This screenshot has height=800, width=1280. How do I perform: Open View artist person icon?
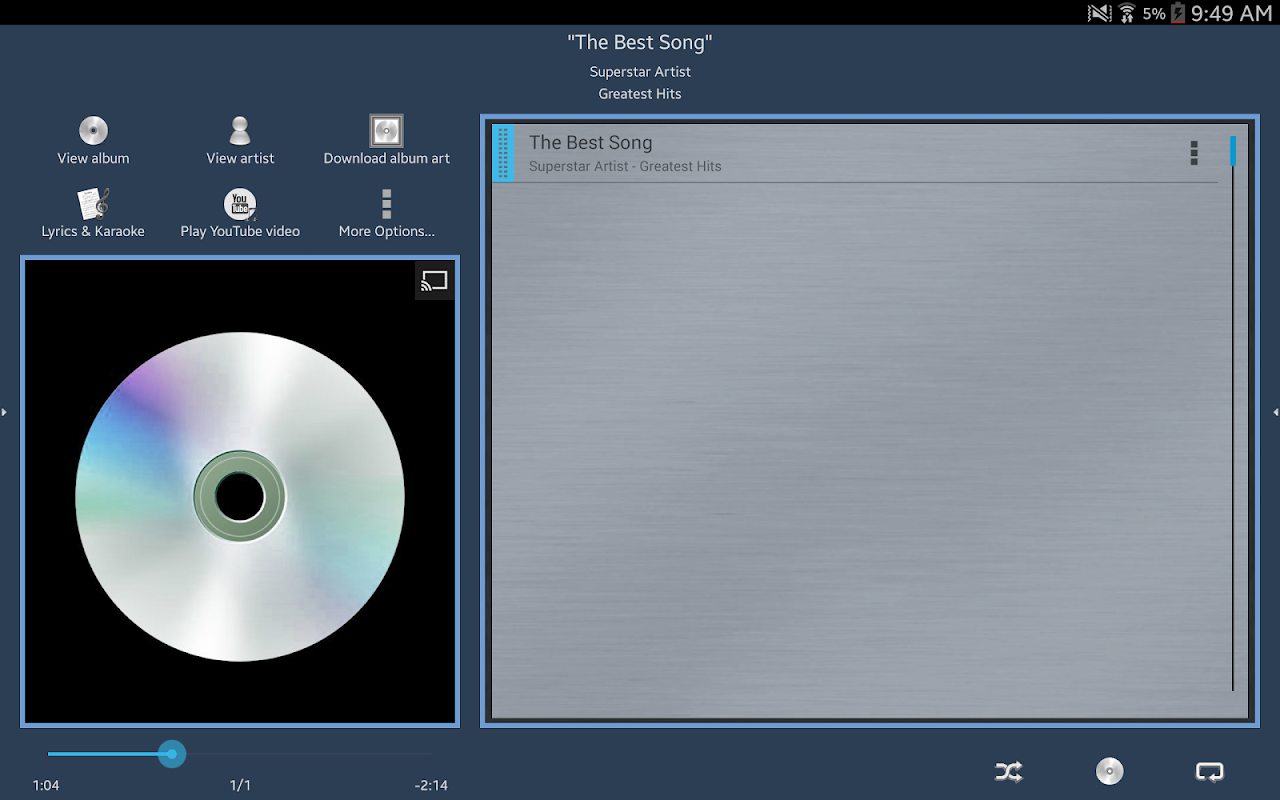click(x=240, y=131)
